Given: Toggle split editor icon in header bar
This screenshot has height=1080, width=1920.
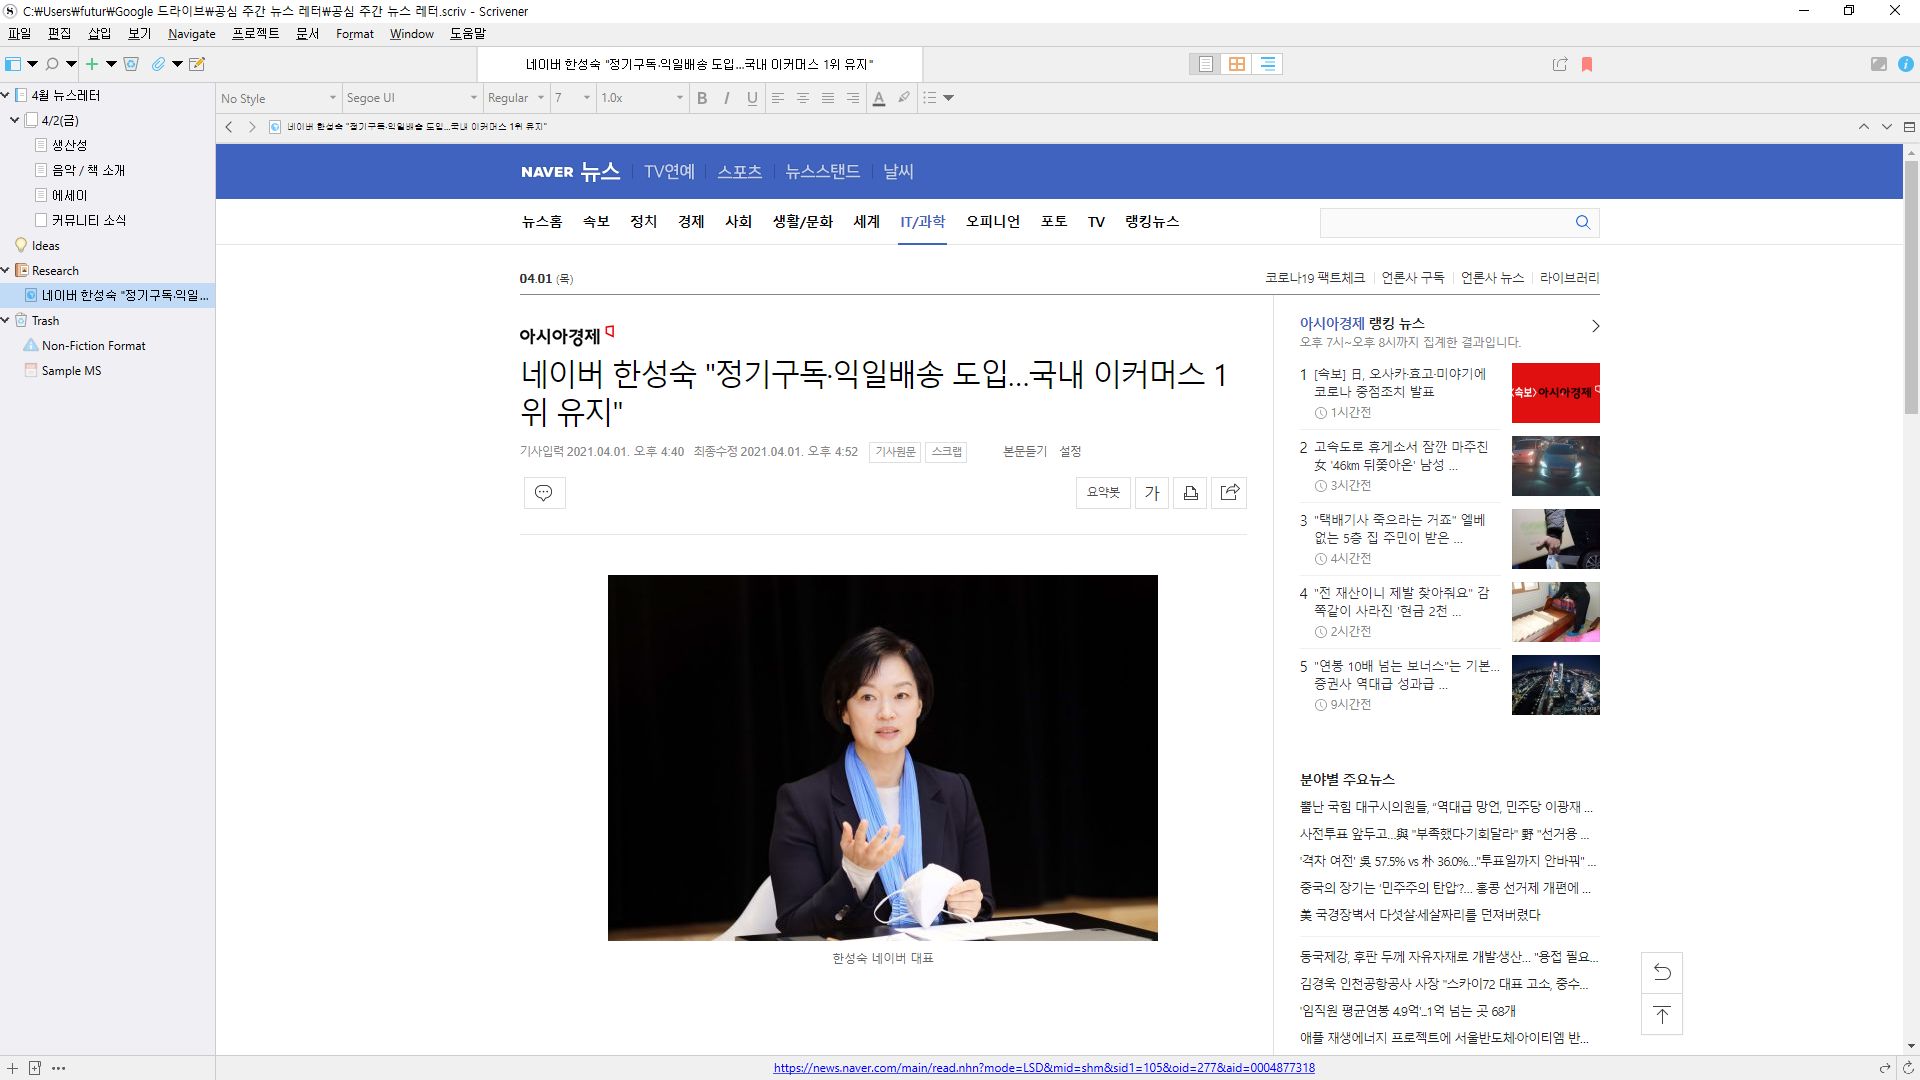Looking at the screenshot, I should pyautogui.click(x=1909, y=127).
